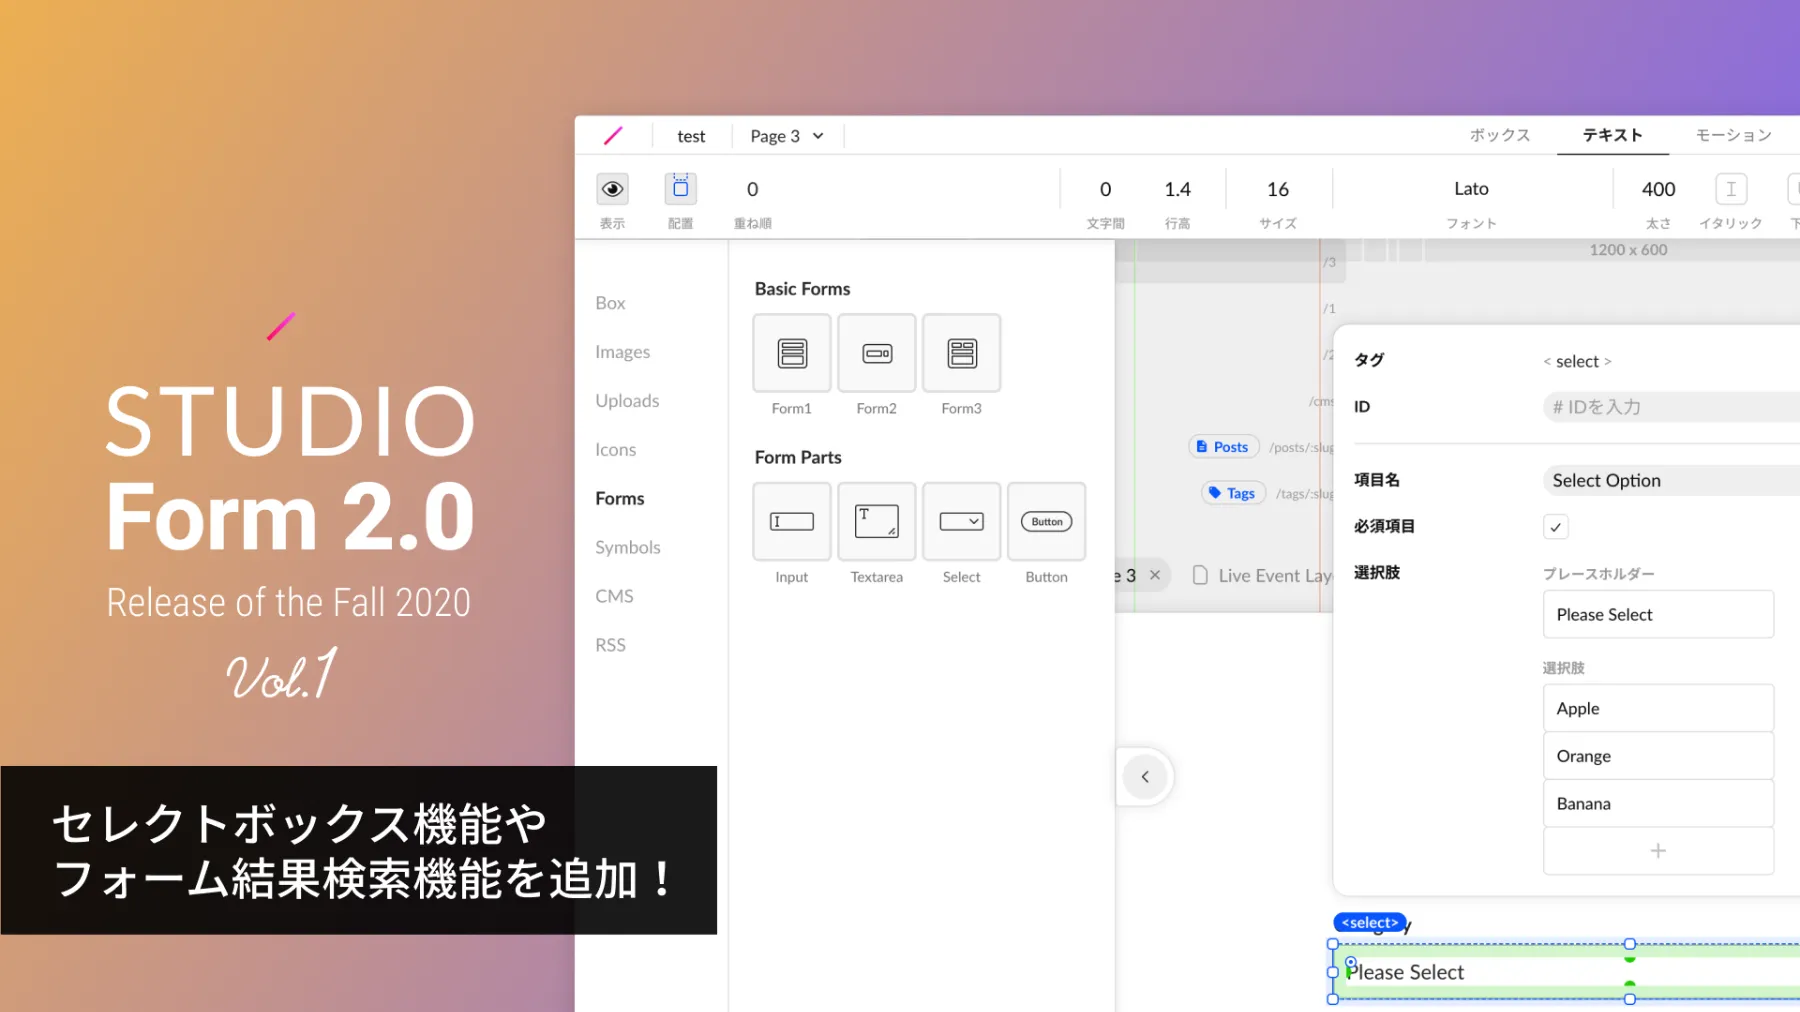
Task: Edit the Select Option item name field
Action: pos(1671,480)
